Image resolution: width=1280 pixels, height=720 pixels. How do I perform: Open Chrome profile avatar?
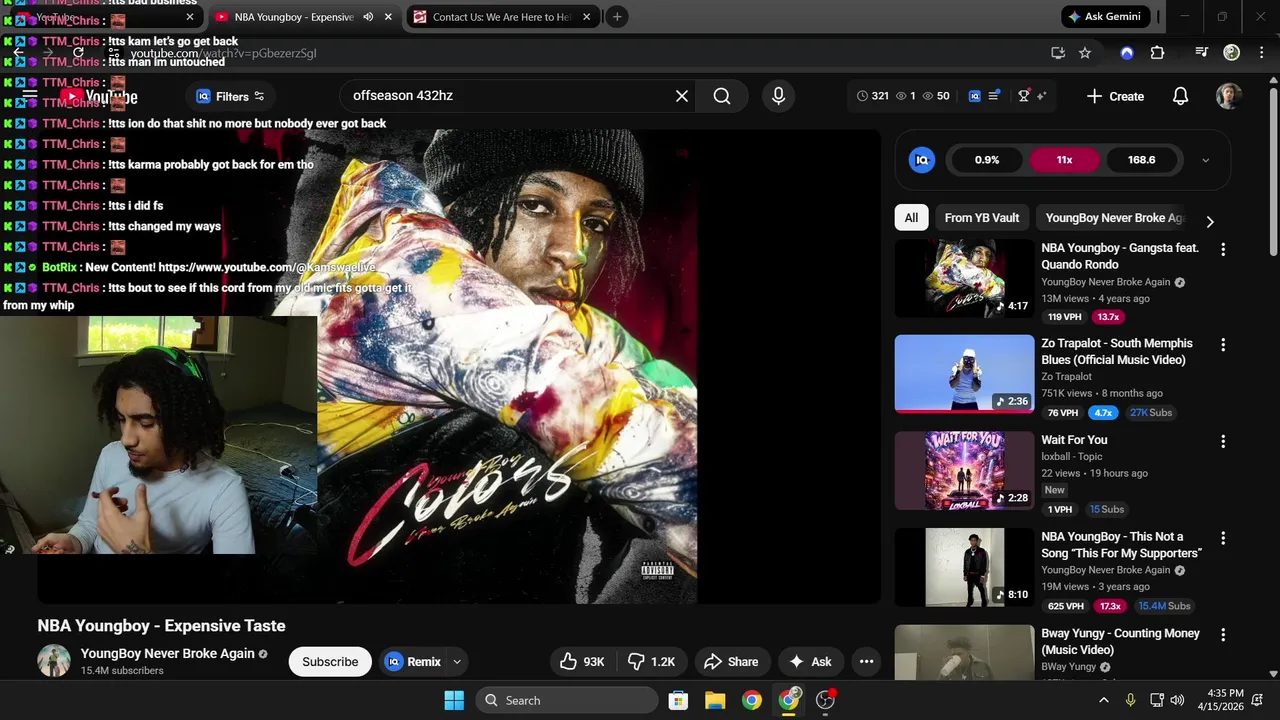pos(1232,53)
